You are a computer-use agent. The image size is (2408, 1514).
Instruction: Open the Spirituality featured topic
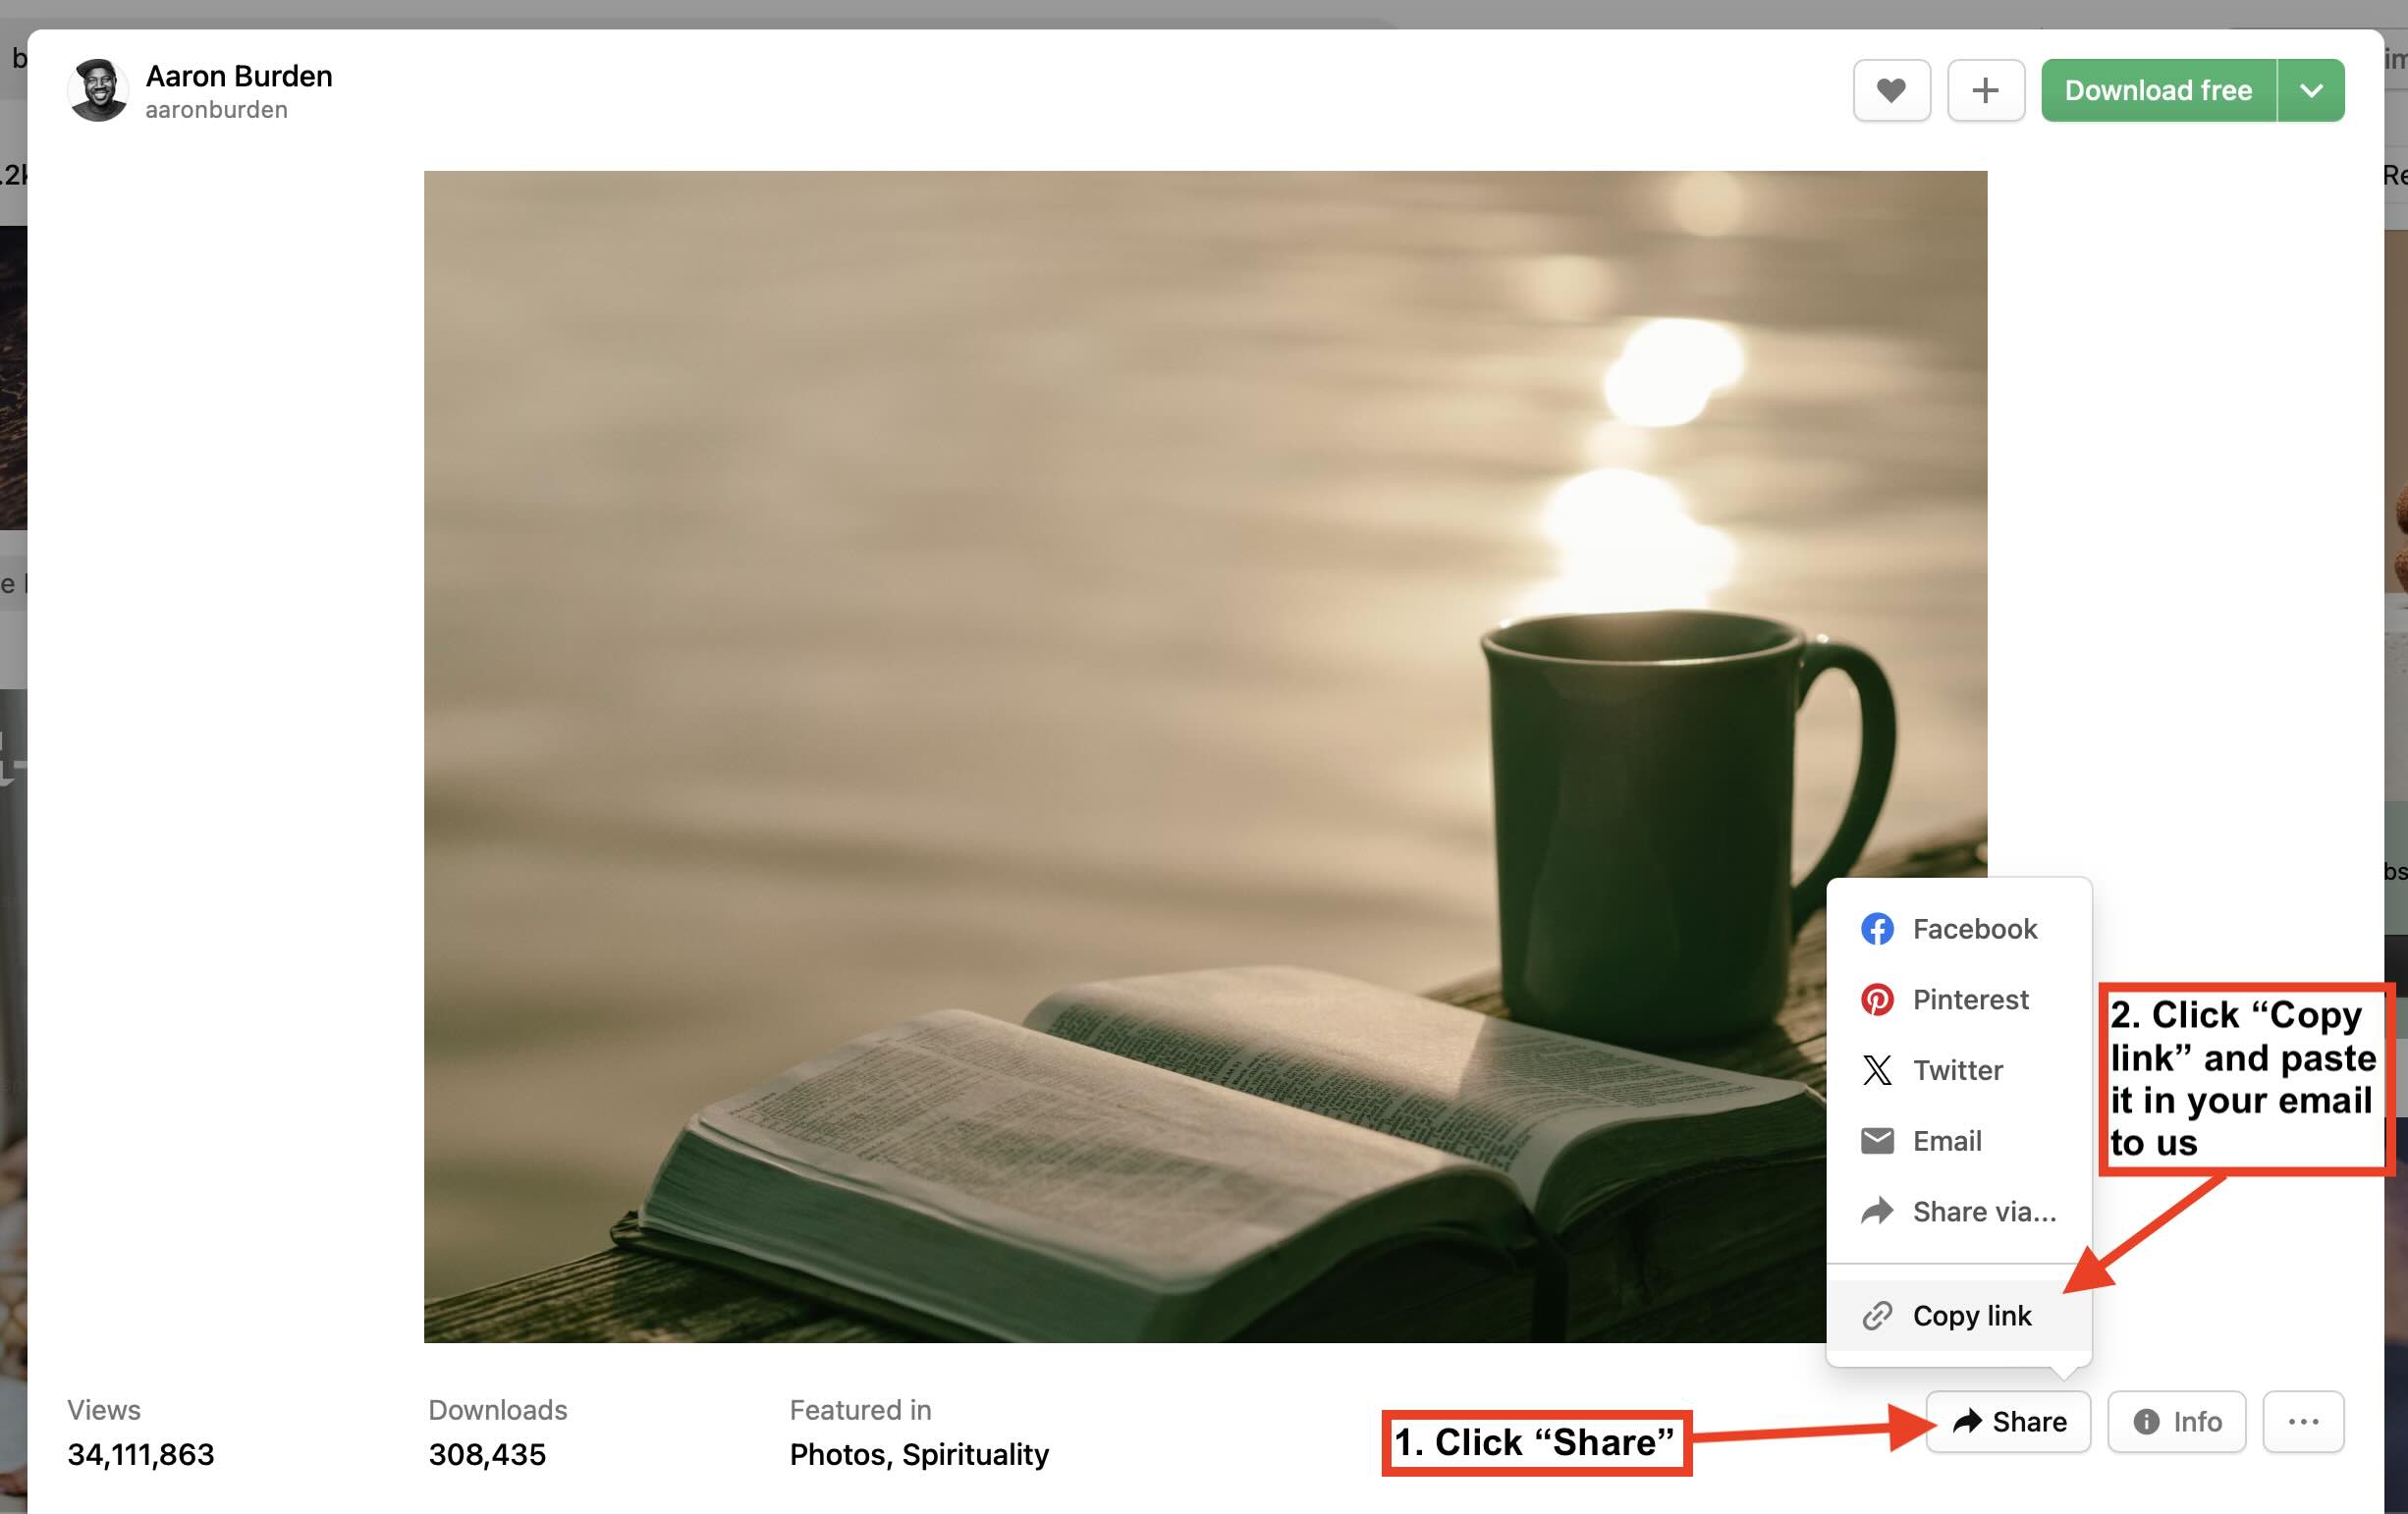click(x=976, y=1455)
